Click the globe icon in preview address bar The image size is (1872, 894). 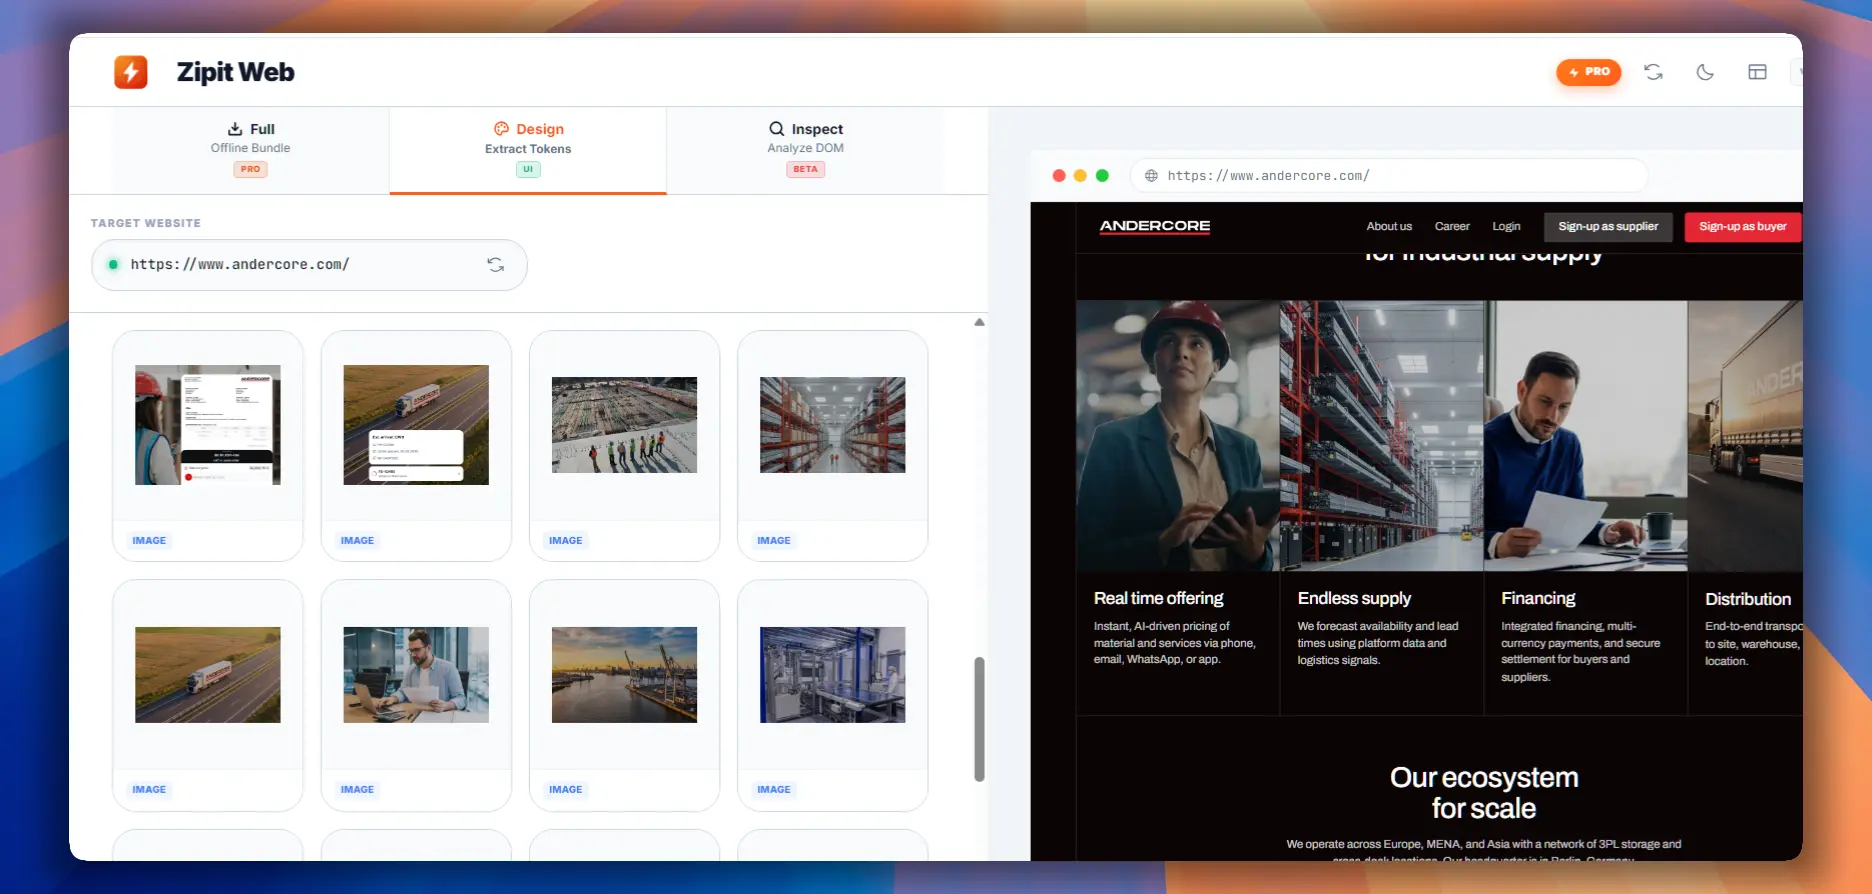(1151, 176)
